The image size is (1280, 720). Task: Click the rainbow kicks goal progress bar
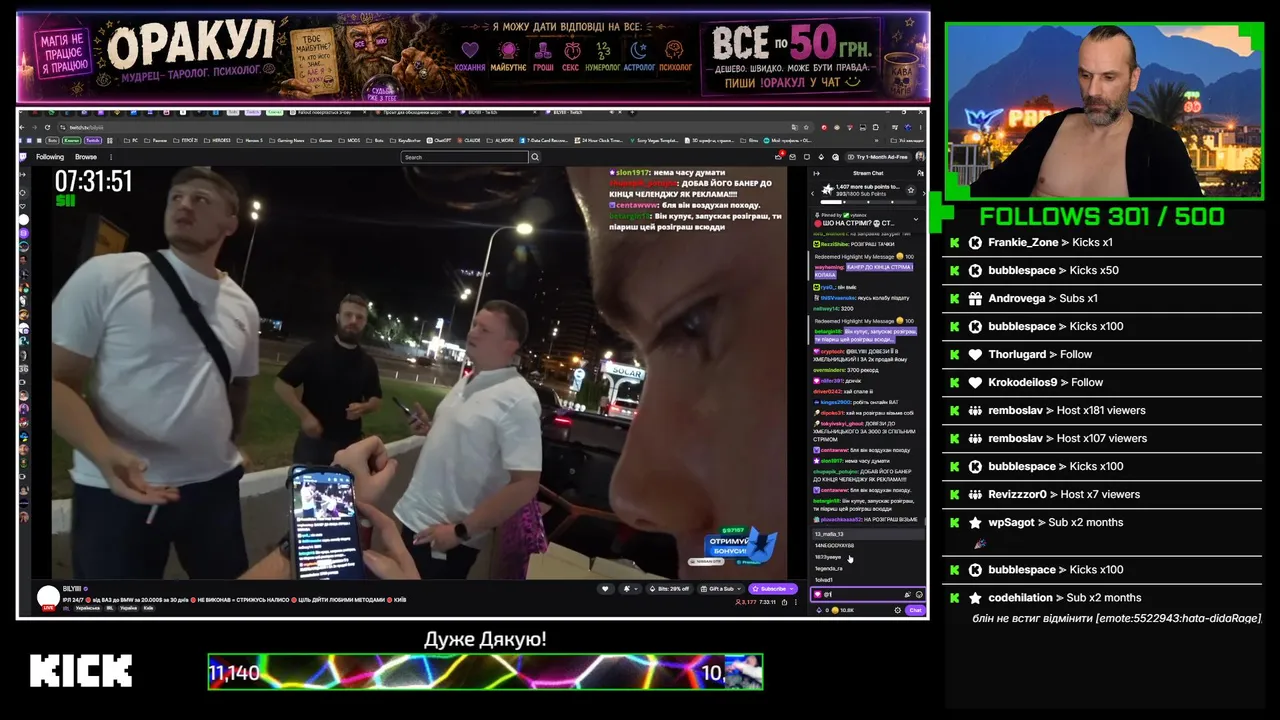[485, 672]
